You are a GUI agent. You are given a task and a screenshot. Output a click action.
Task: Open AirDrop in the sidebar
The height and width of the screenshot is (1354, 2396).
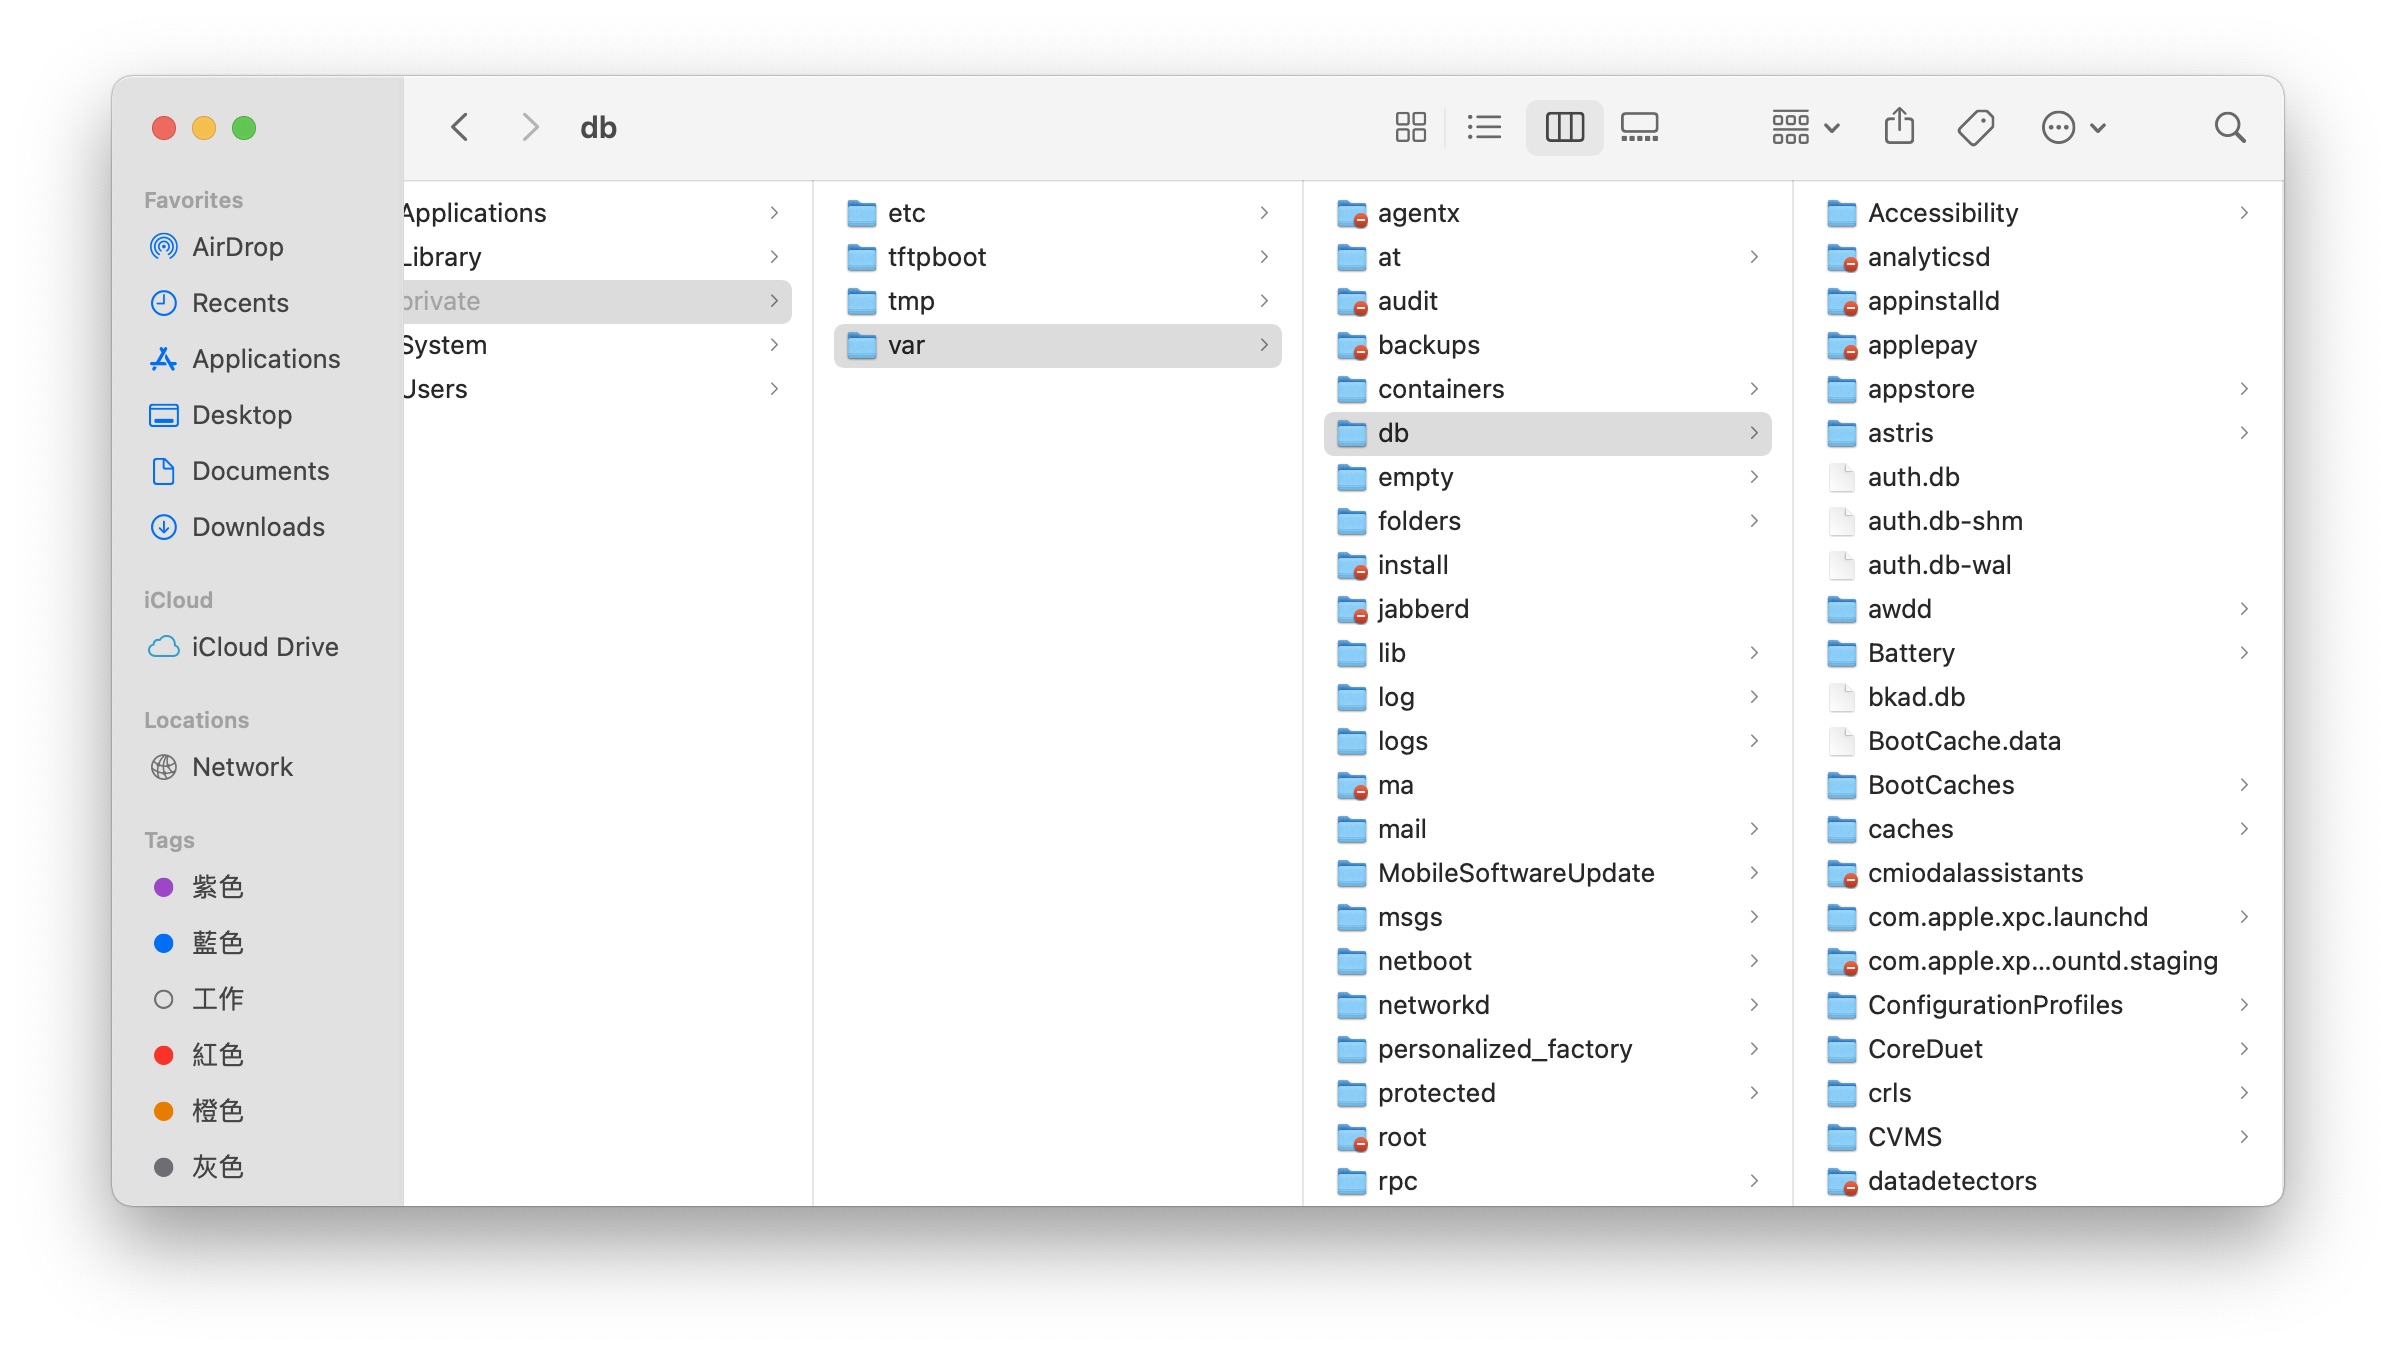[237, 247]
